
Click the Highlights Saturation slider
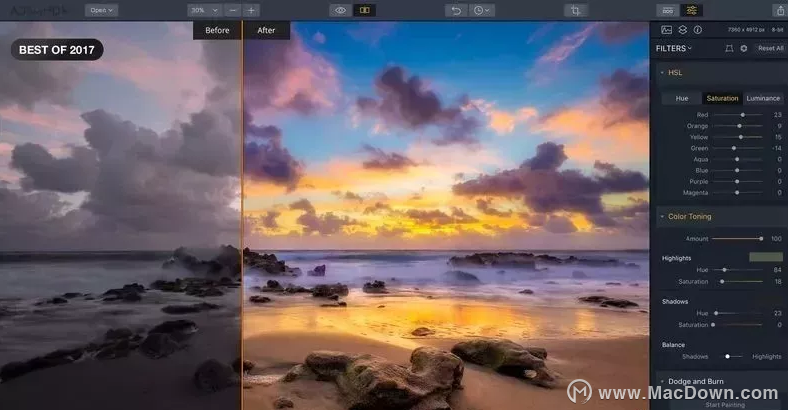(738, 281)
